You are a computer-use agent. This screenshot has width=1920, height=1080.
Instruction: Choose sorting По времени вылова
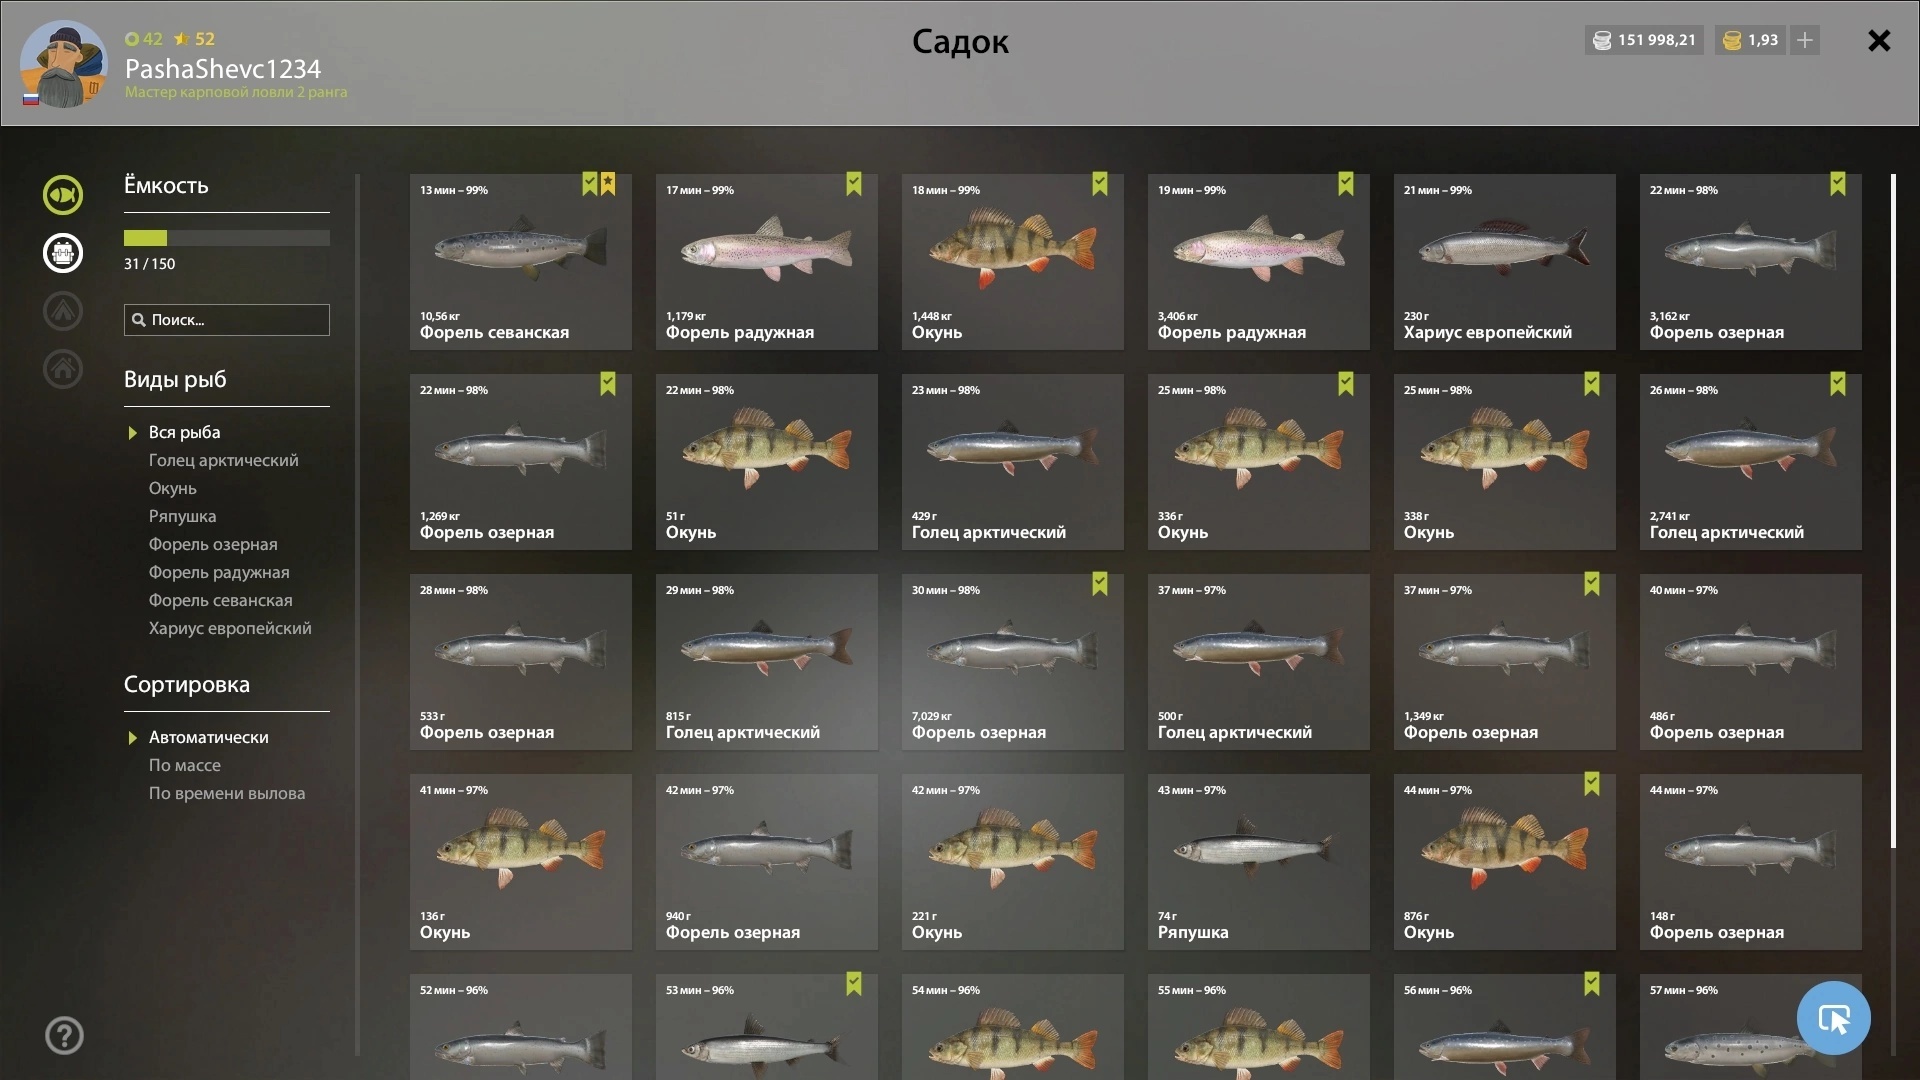[227, 793]
